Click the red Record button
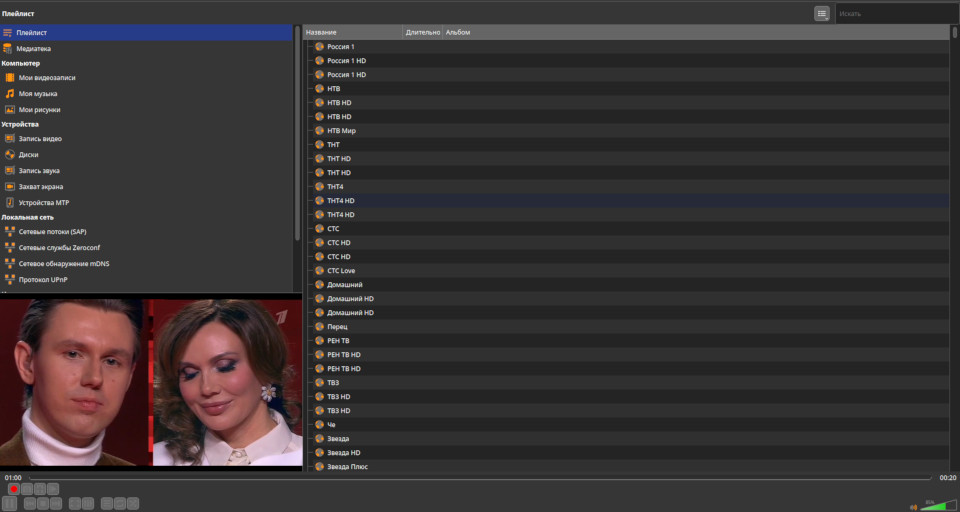 pyautogui.click(x=14, y=489)
